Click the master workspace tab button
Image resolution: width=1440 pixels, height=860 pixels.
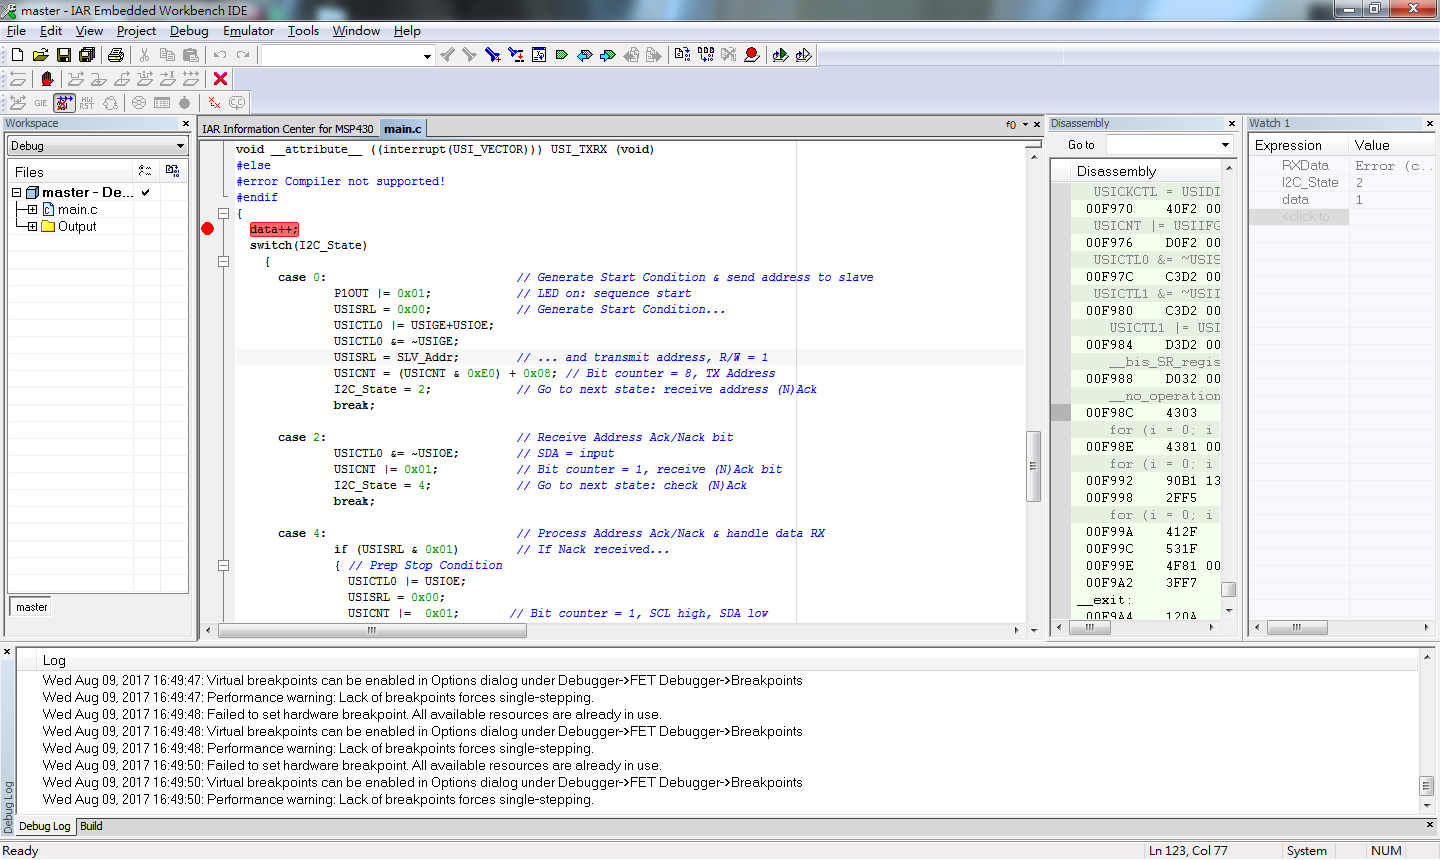pos(32,607)
